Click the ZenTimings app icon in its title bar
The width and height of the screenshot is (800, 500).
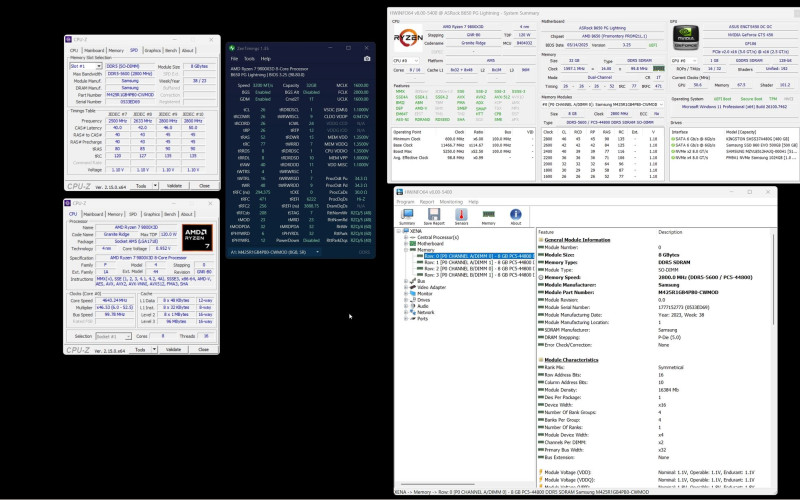pos(232,48)
